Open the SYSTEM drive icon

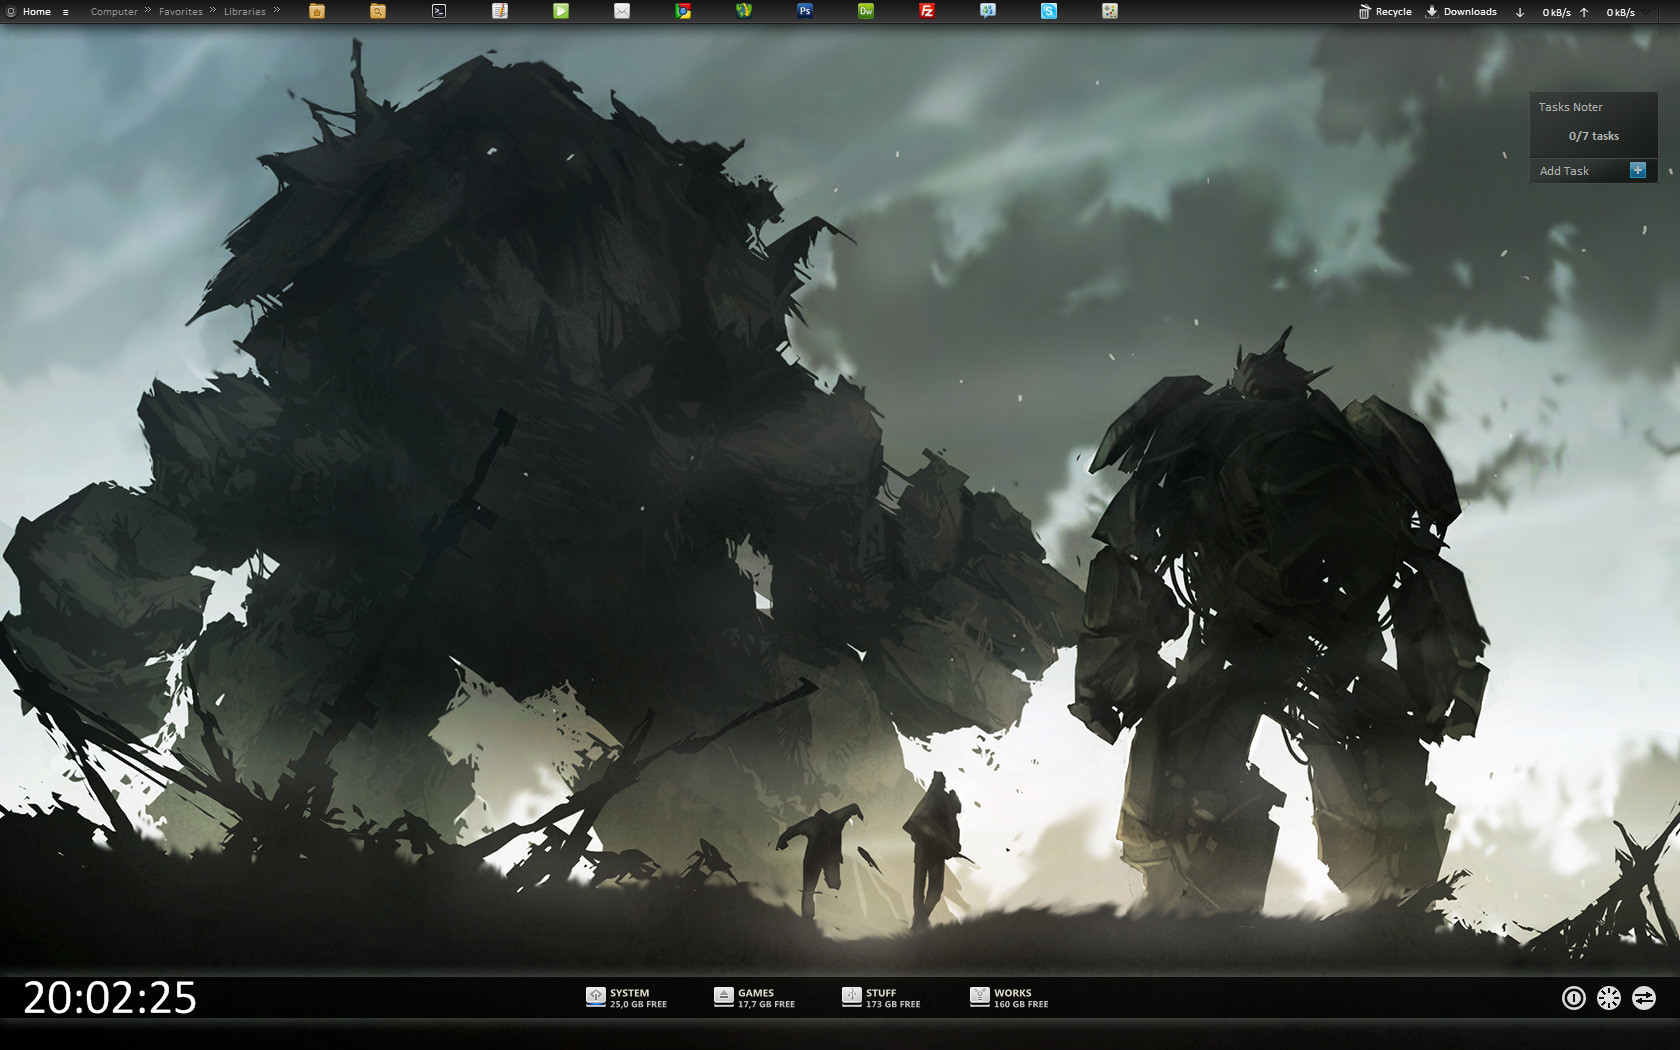pyautogui.click(x=596, y=997)
